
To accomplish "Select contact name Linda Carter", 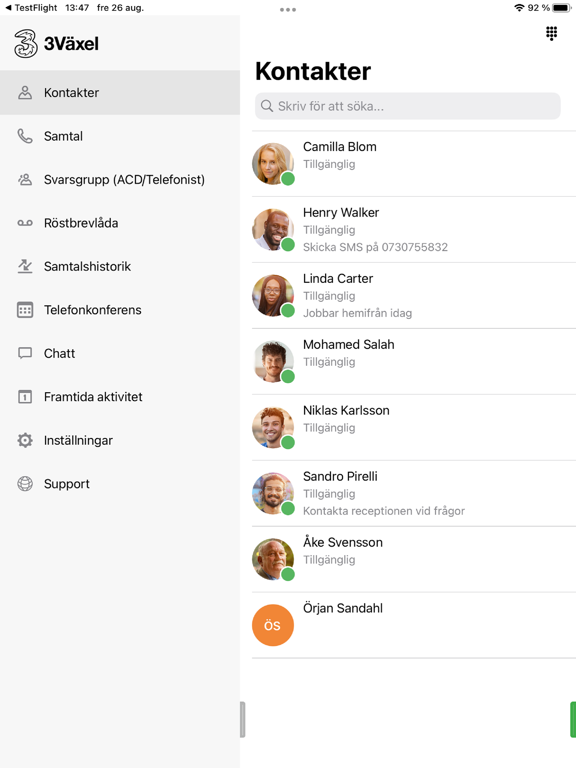I will 338,279.
